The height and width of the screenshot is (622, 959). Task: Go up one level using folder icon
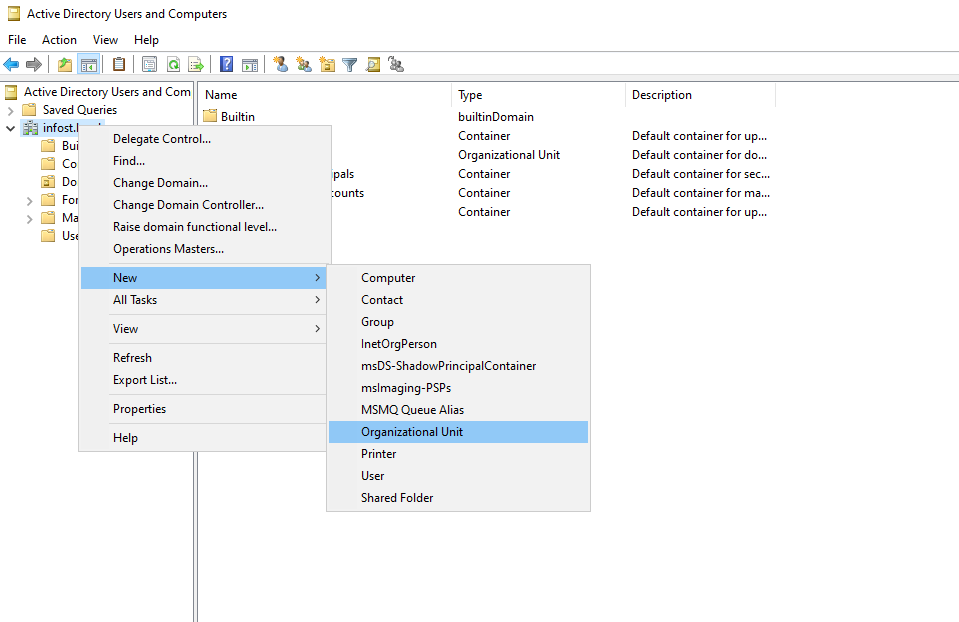pos(65,64)
